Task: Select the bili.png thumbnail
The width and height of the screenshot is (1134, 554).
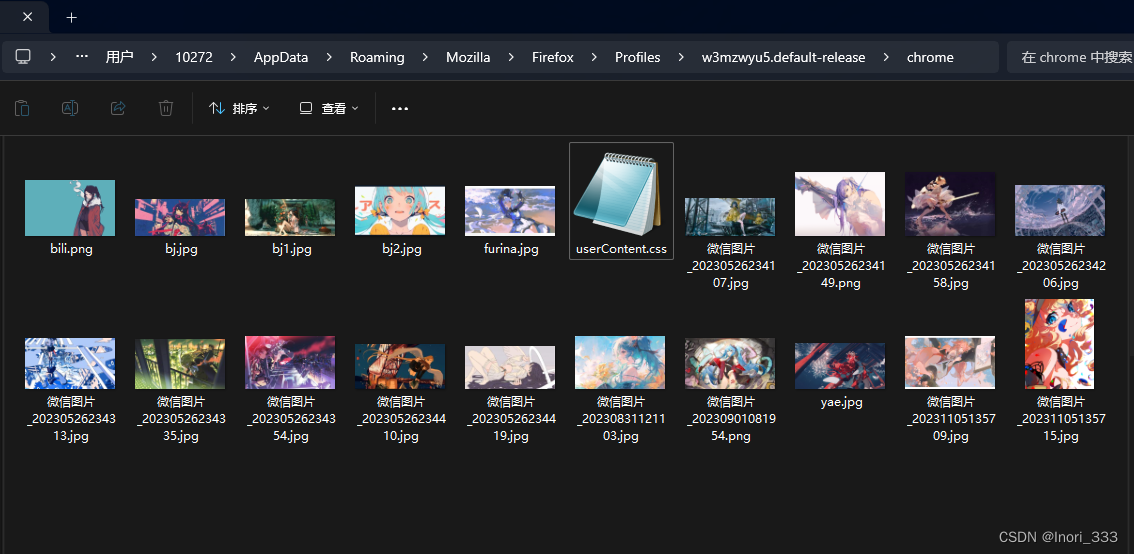Action: [69, 208]
